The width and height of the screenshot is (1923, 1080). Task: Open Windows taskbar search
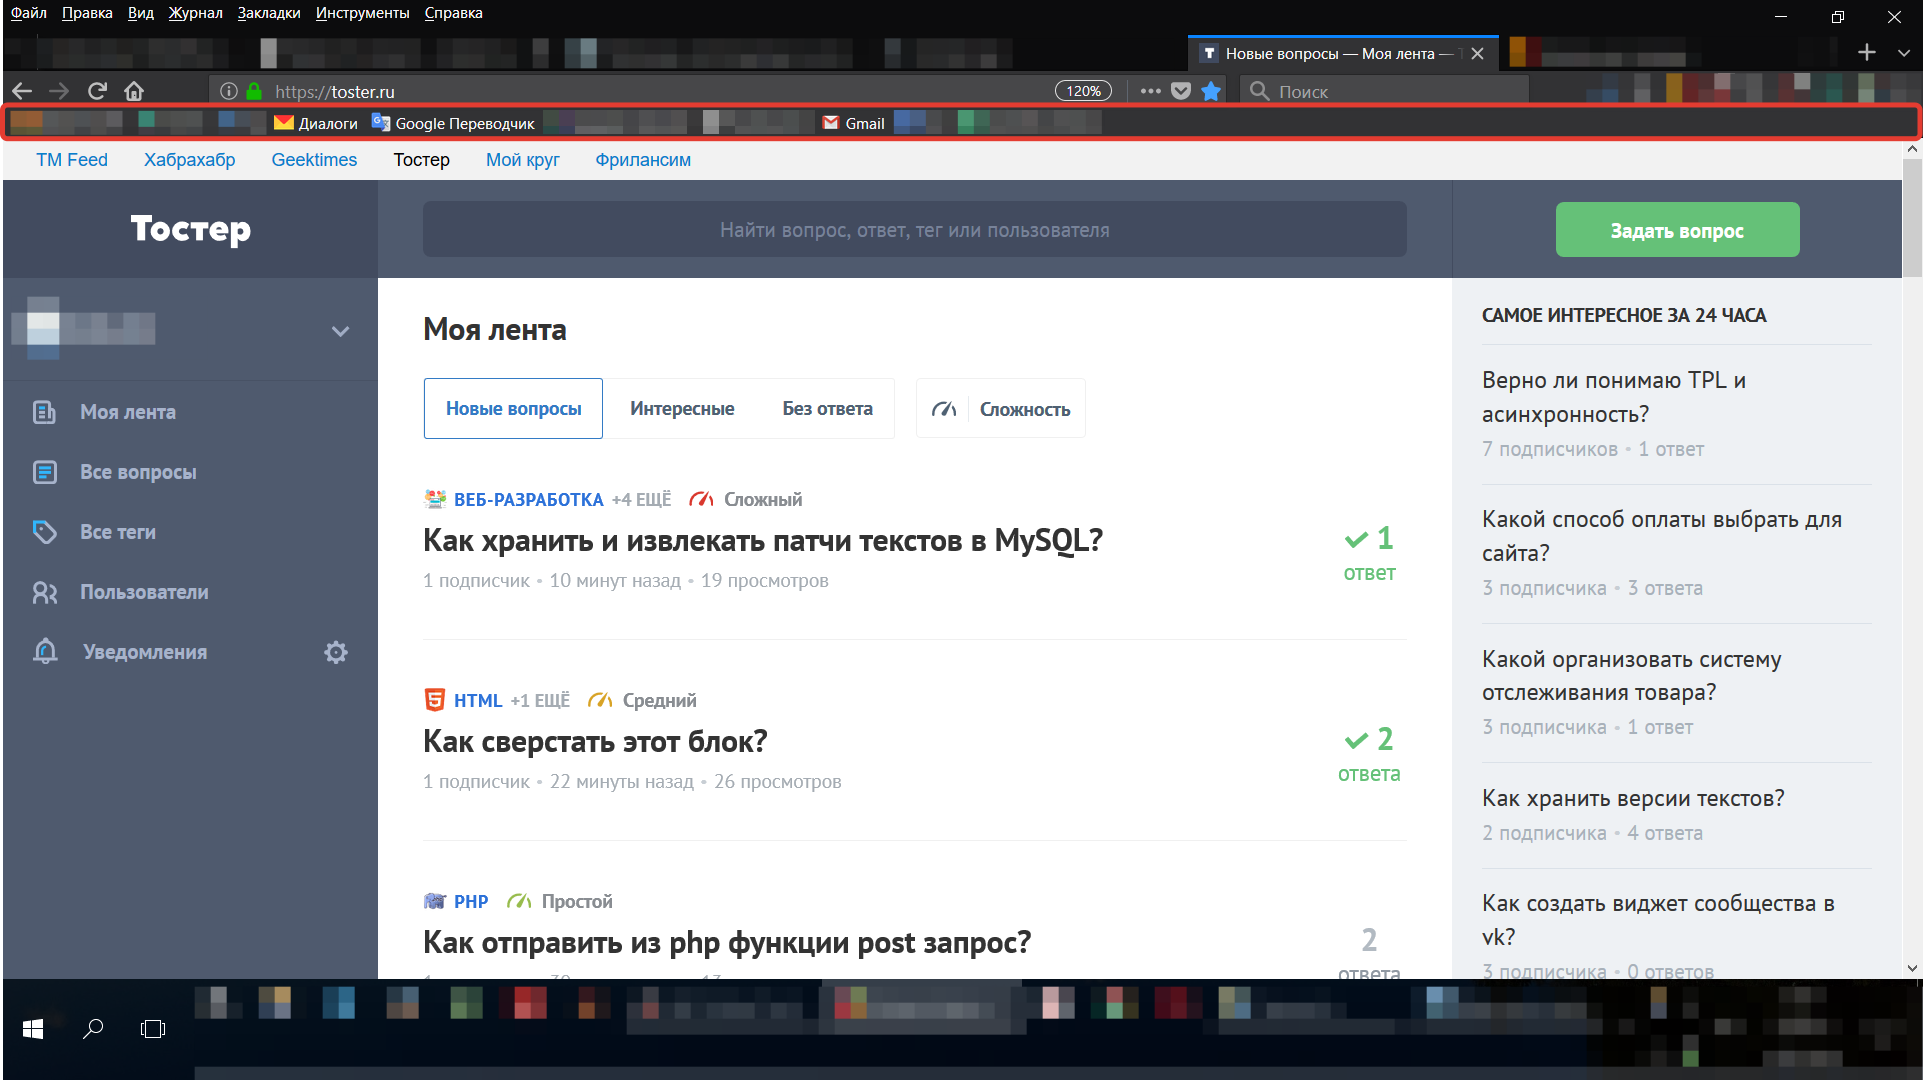(93, 1028)
